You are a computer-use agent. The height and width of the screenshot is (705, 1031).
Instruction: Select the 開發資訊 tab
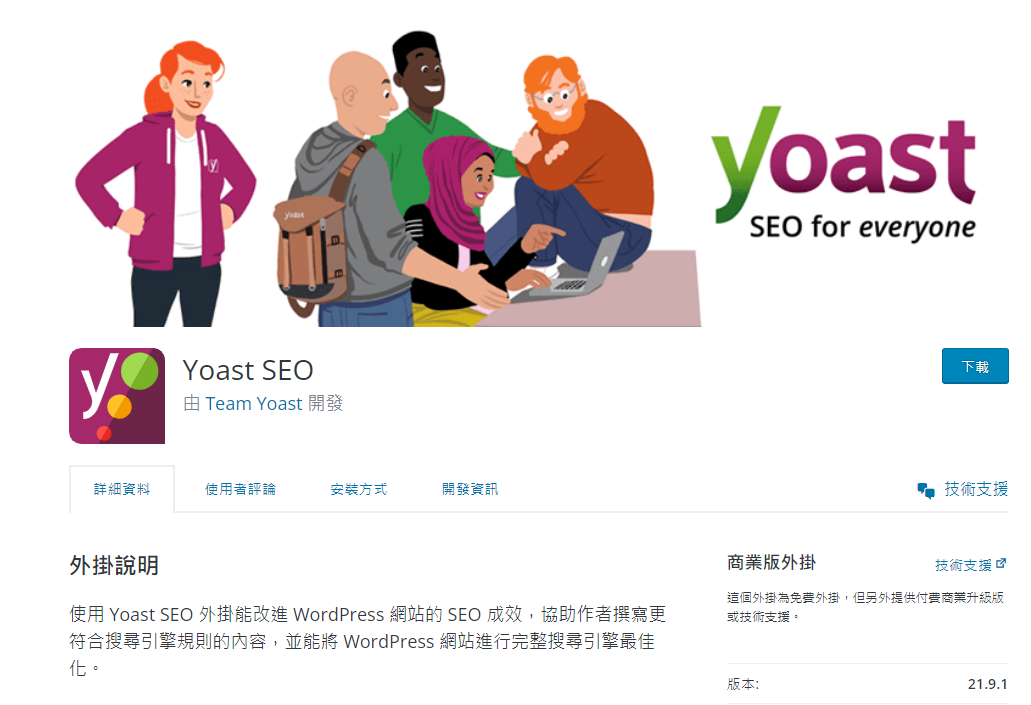(x=469, y=489)
